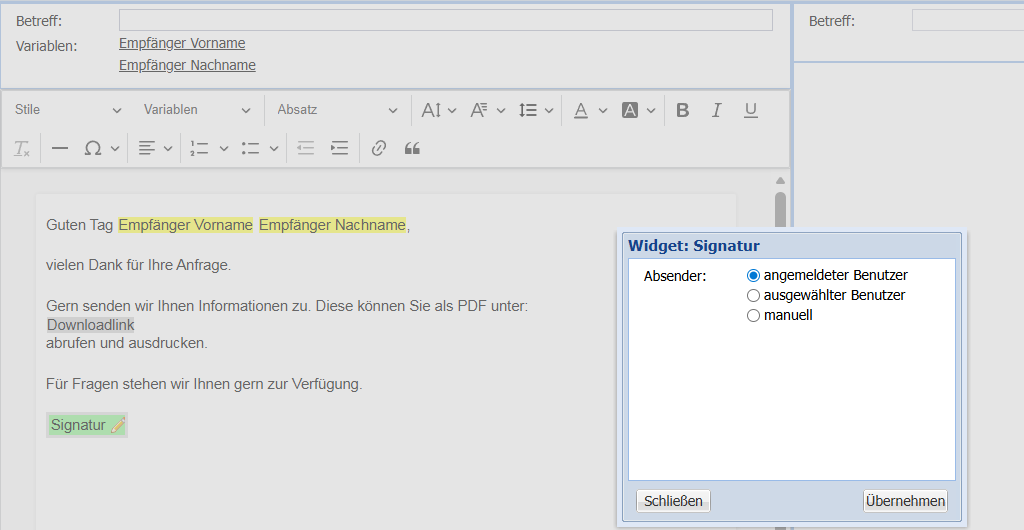
Task: Expand the Variablen toolbar dropdown
Action: coord(197,110)
